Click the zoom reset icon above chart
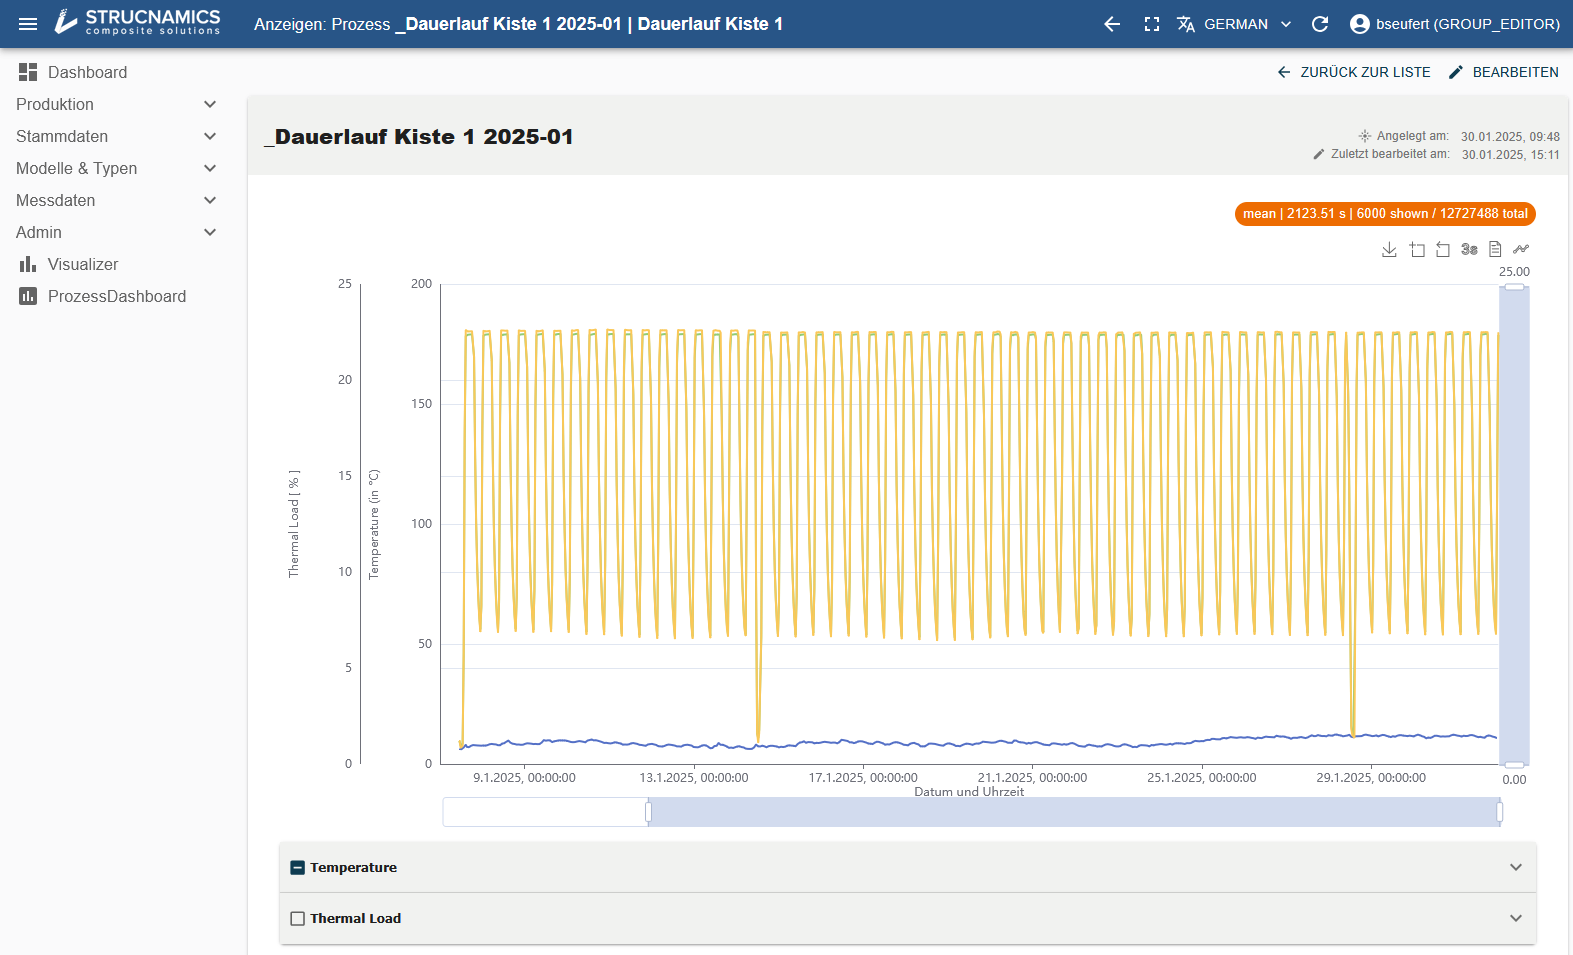This screenshot has width=1573, height=955. point(1443,250)
